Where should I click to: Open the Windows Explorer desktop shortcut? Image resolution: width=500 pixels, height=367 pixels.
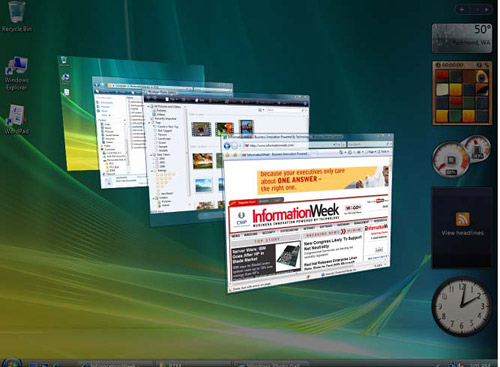coord(16,74)
